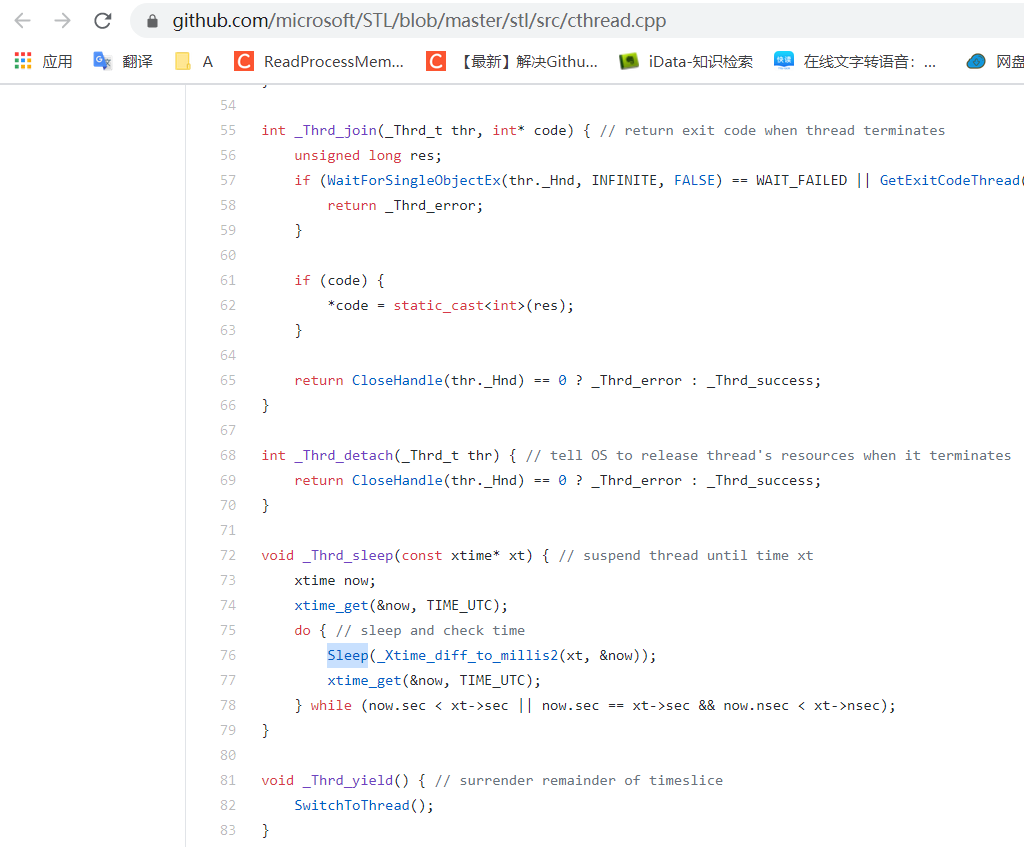Open the ReadProcessMem... bookmark

319,61
